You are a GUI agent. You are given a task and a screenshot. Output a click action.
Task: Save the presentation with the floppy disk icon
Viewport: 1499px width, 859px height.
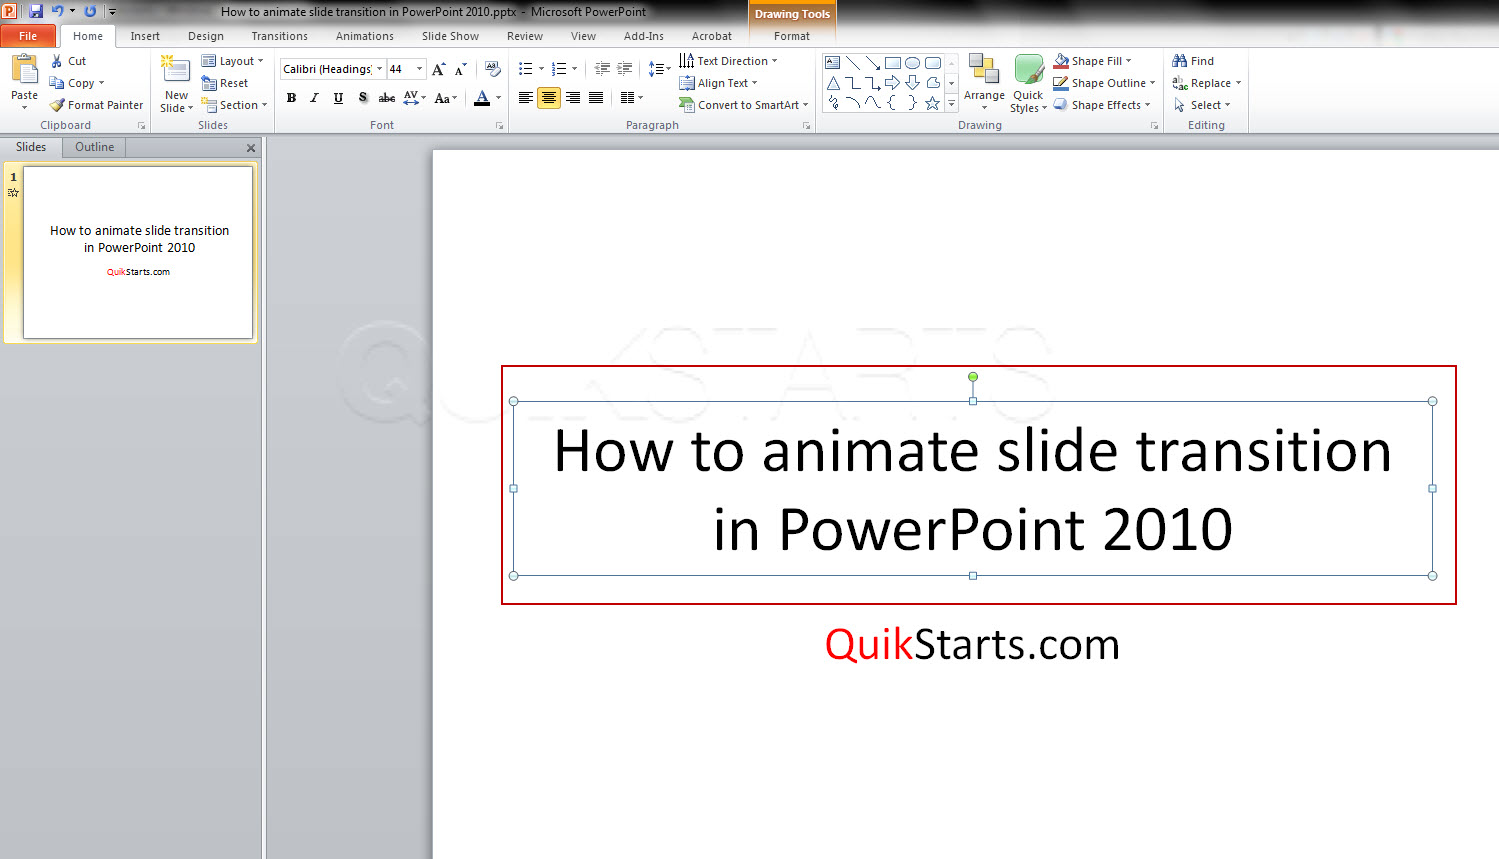(x=36, y=11)
